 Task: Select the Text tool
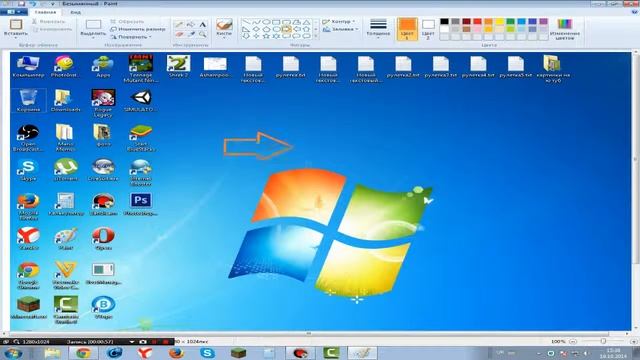(x=202, y=24)
